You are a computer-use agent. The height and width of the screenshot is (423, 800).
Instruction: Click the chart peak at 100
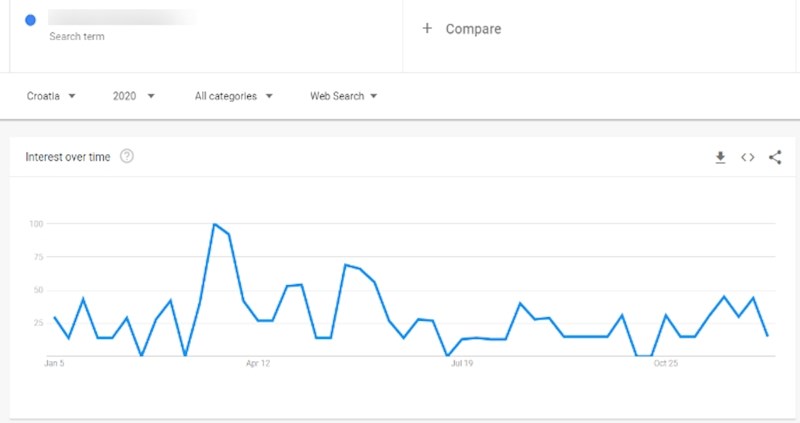pos(214,224)
